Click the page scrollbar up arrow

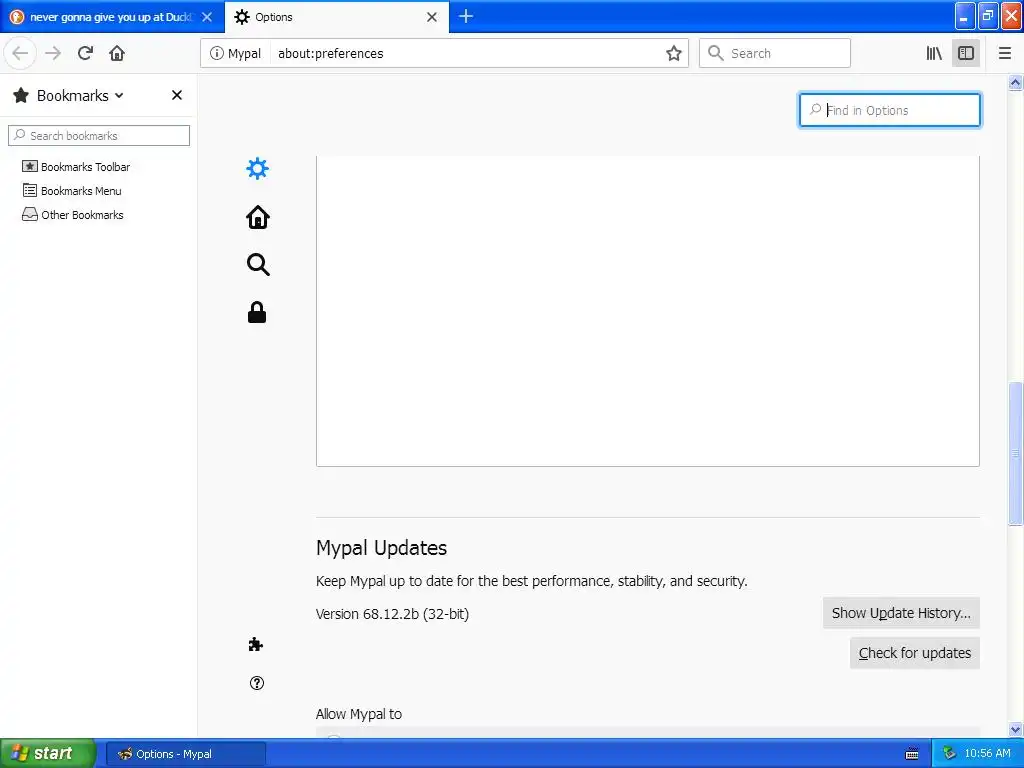click(x=1015, y=82)
